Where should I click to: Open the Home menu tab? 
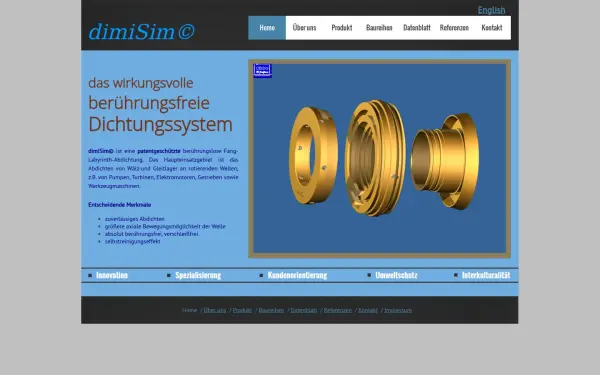coord(267,28)
